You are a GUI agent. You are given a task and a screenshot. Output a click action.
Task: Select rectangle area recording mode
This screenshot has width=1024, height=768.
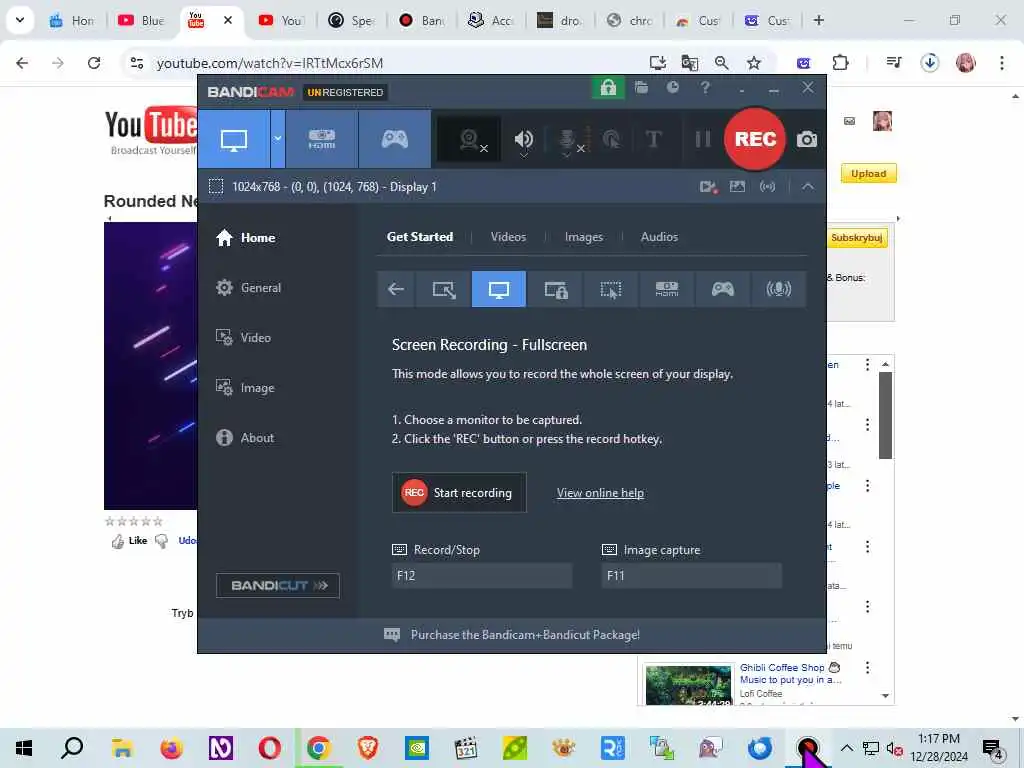pyautogui.click(x=443, y=289)
